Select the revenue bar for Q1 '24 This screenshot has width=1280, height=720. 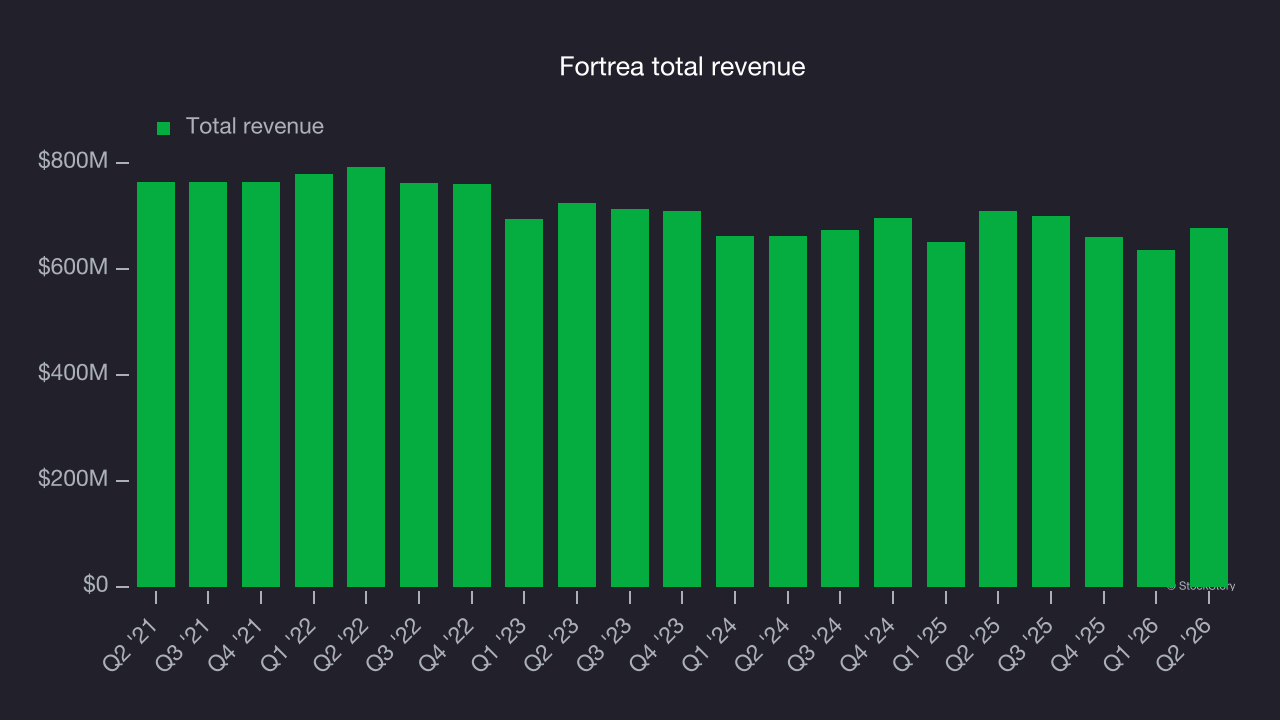pyautogui.click(x=735, y=411)
